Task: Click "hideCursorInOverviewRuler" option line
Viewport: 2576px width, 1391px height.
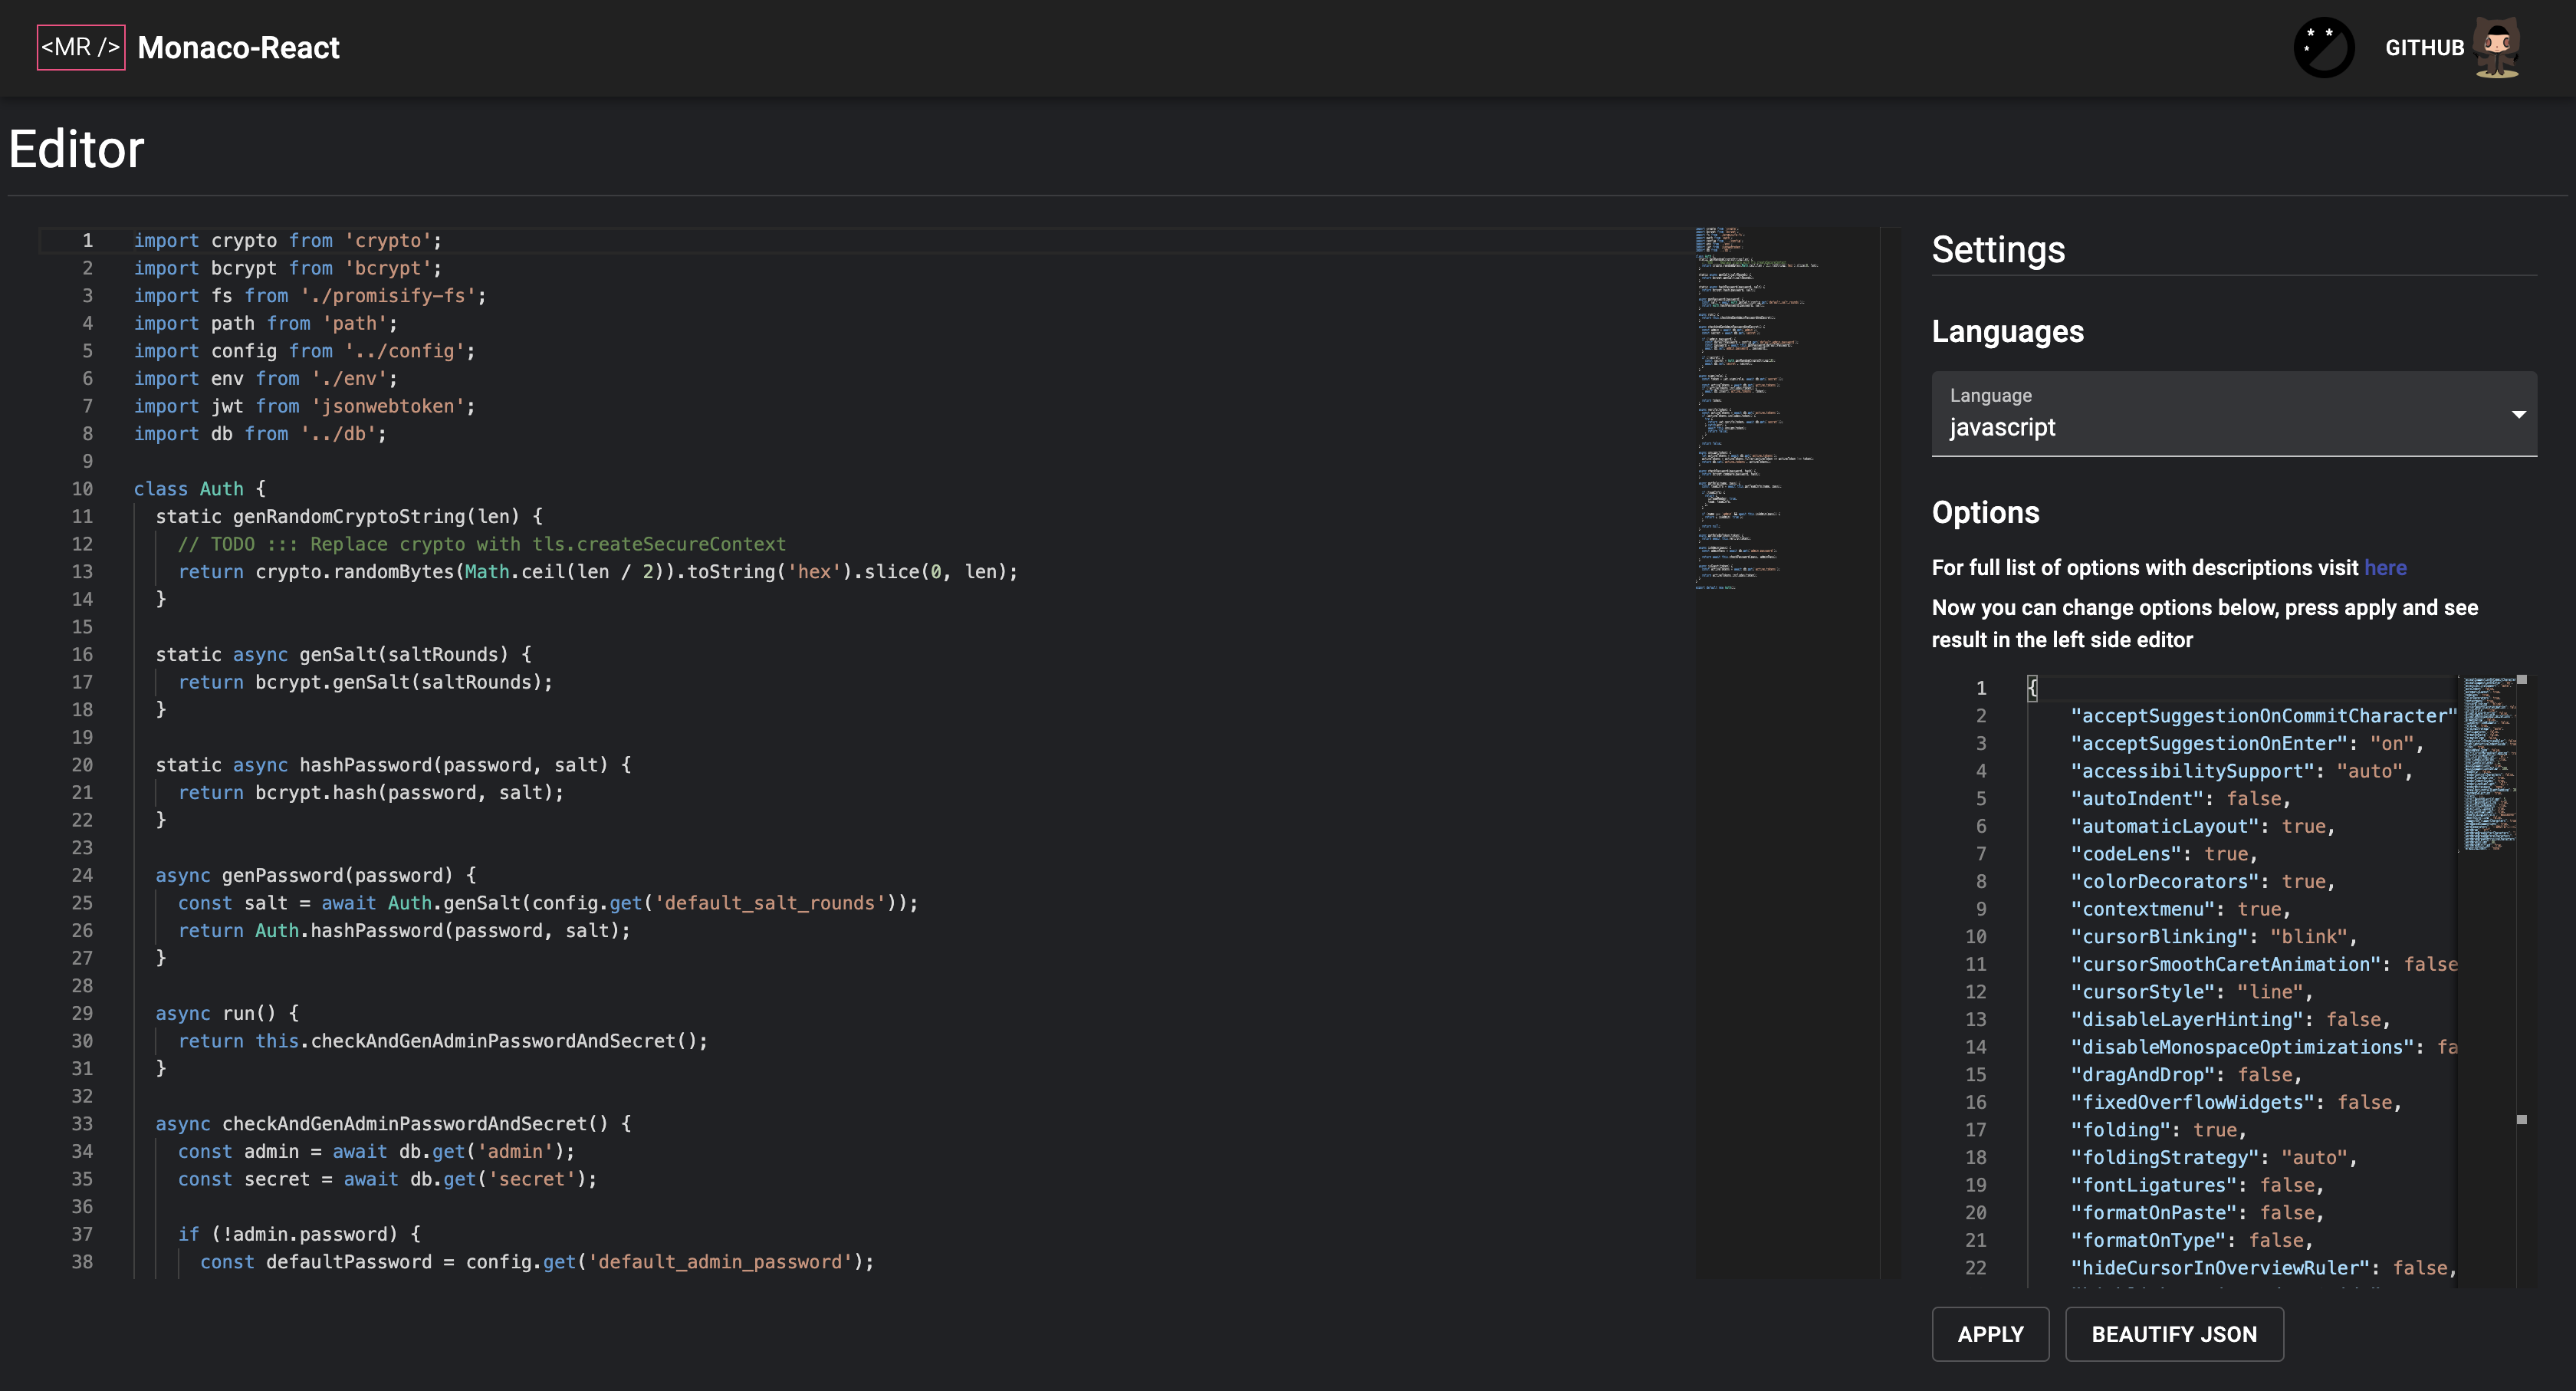Action: coord(2263,1268)
